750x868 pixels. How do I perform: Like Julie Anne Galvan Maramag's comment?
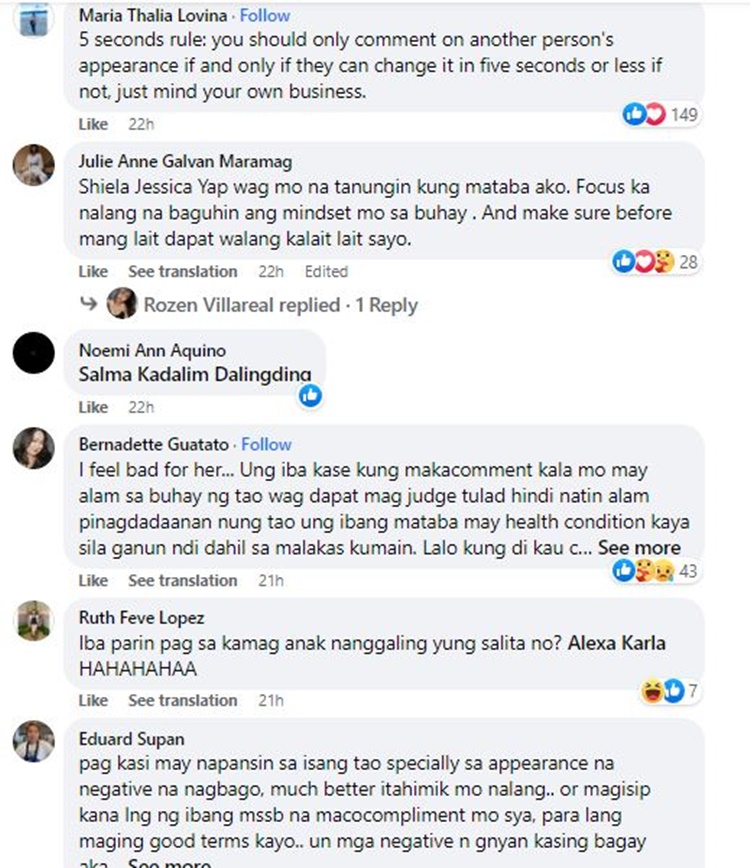coord(93,271)
